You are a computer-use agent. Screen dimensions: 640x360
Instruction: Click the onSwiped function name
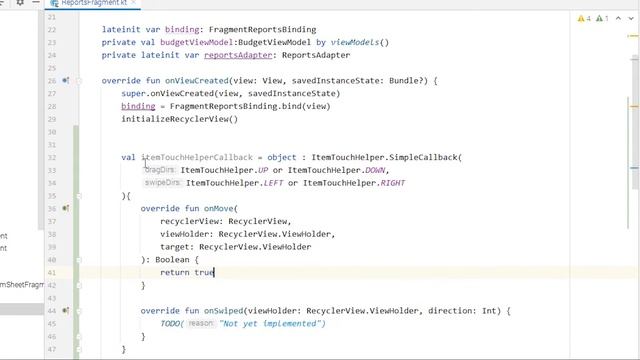point(223,311)
